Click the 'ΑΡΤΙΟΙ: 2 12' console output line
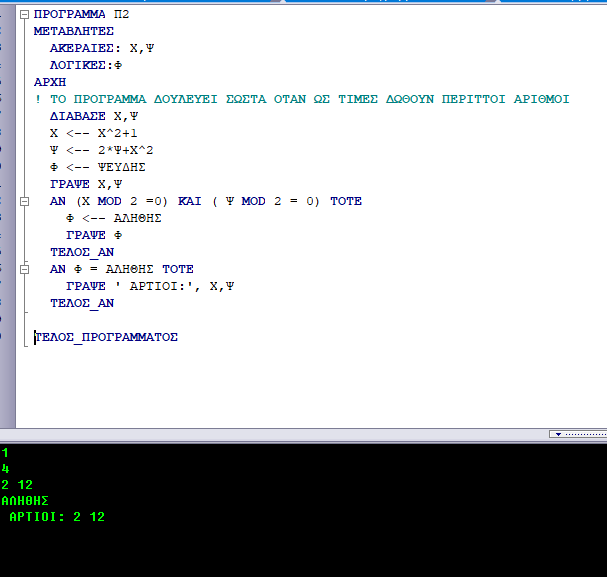Image resolution: width=607 pixels, height=577 pixels. tap(56, 517)
